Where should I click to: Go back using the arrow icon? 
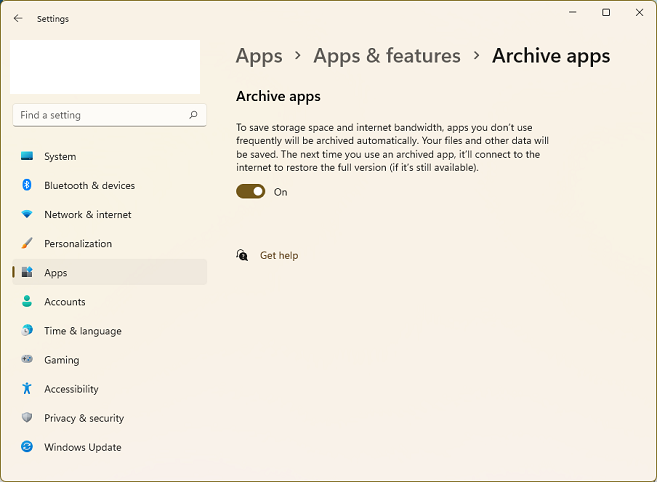click(18, 18)
